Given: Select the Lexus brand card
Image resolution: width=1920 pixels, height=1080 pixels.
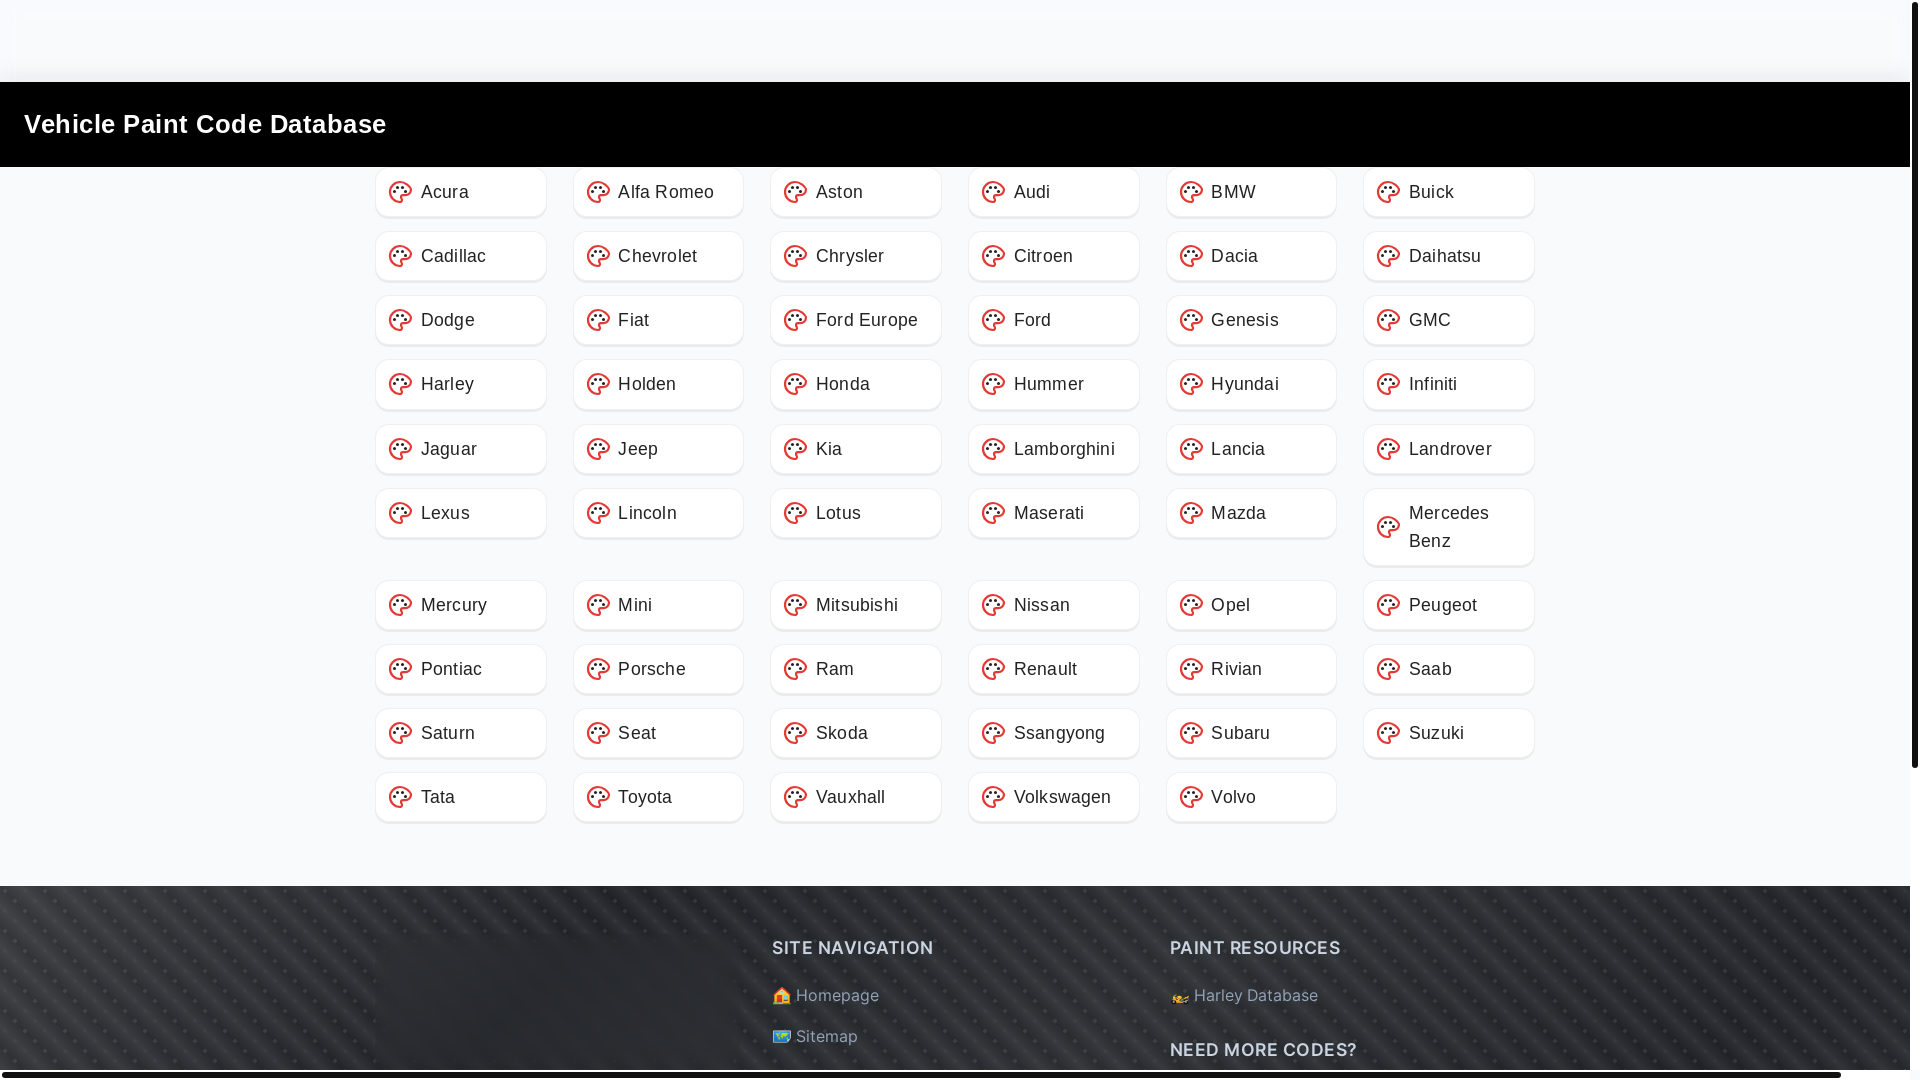Looking at the screenshot, I should [461, 513].
